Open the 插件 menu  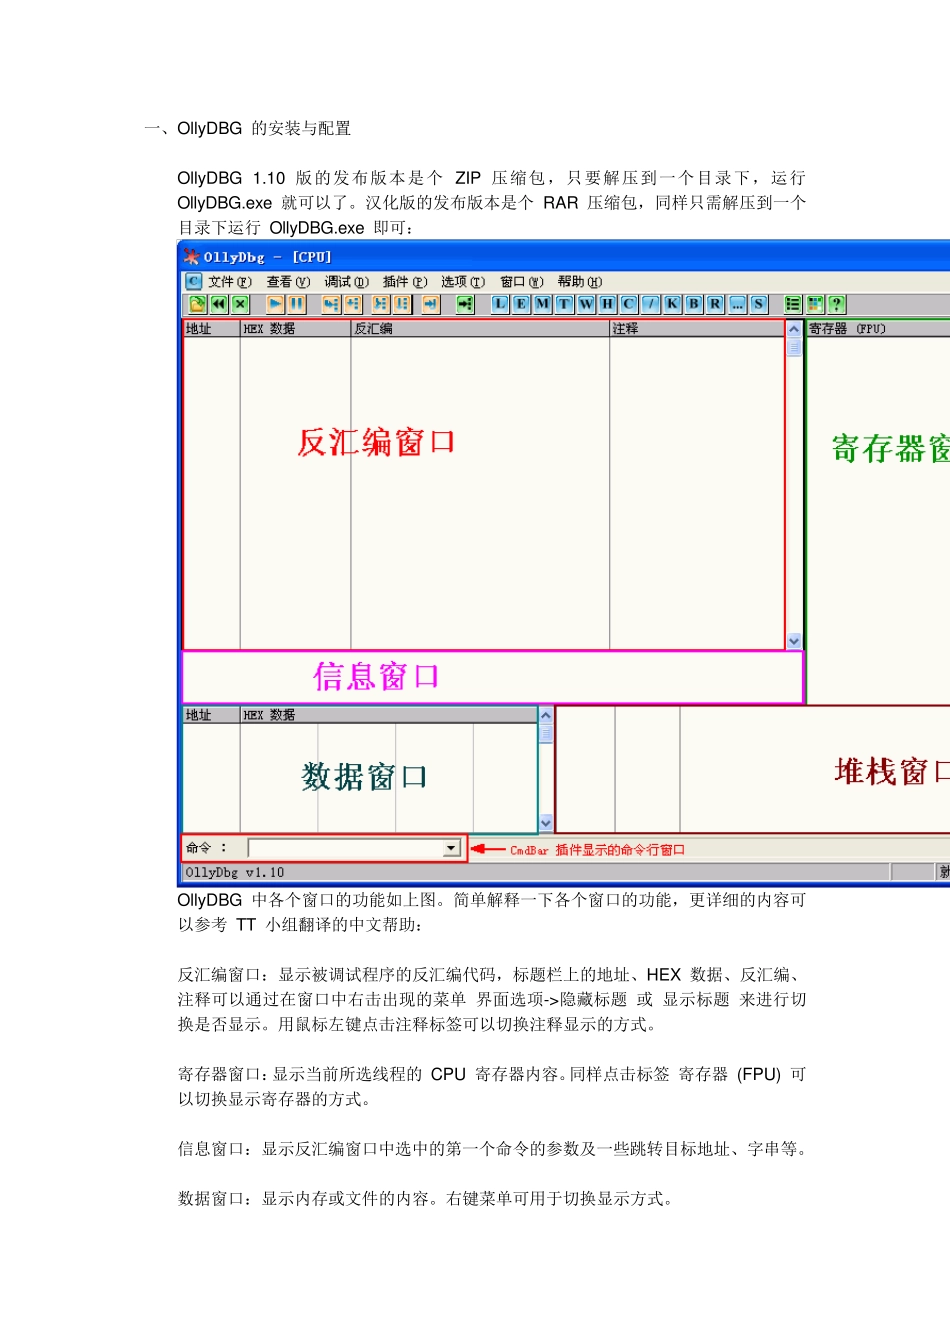pyautogui.click(x=404, y=282)
